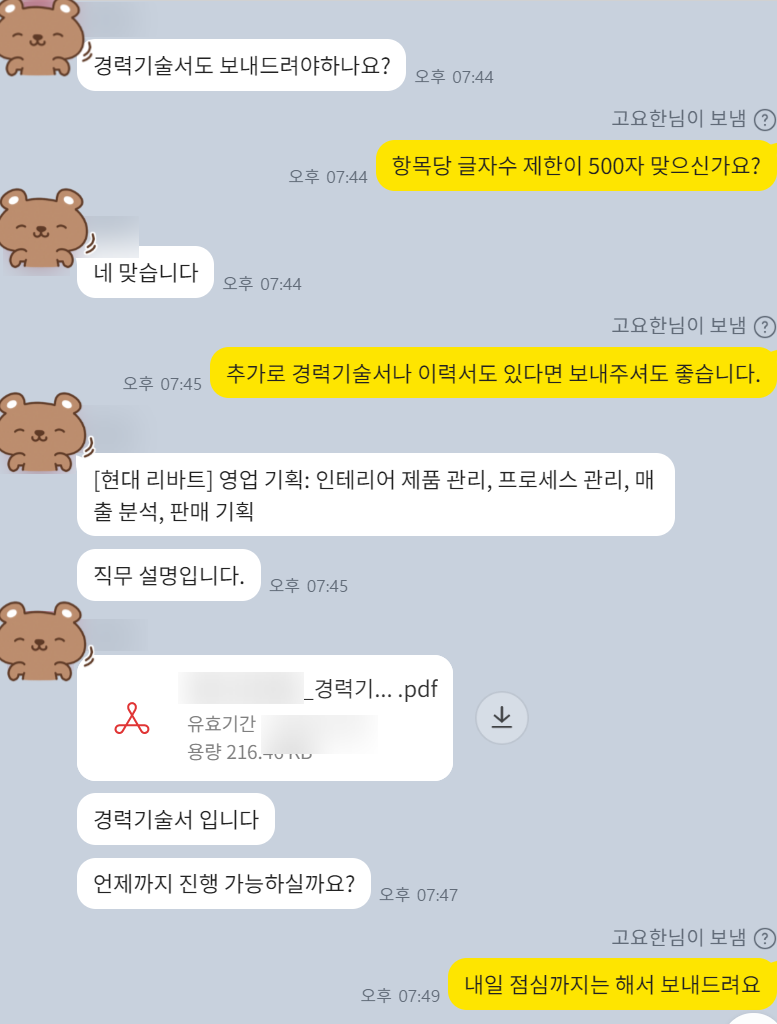
Task: Select the 항목당 글자수 제한이 500자 bubble
Action: [576, 166]
